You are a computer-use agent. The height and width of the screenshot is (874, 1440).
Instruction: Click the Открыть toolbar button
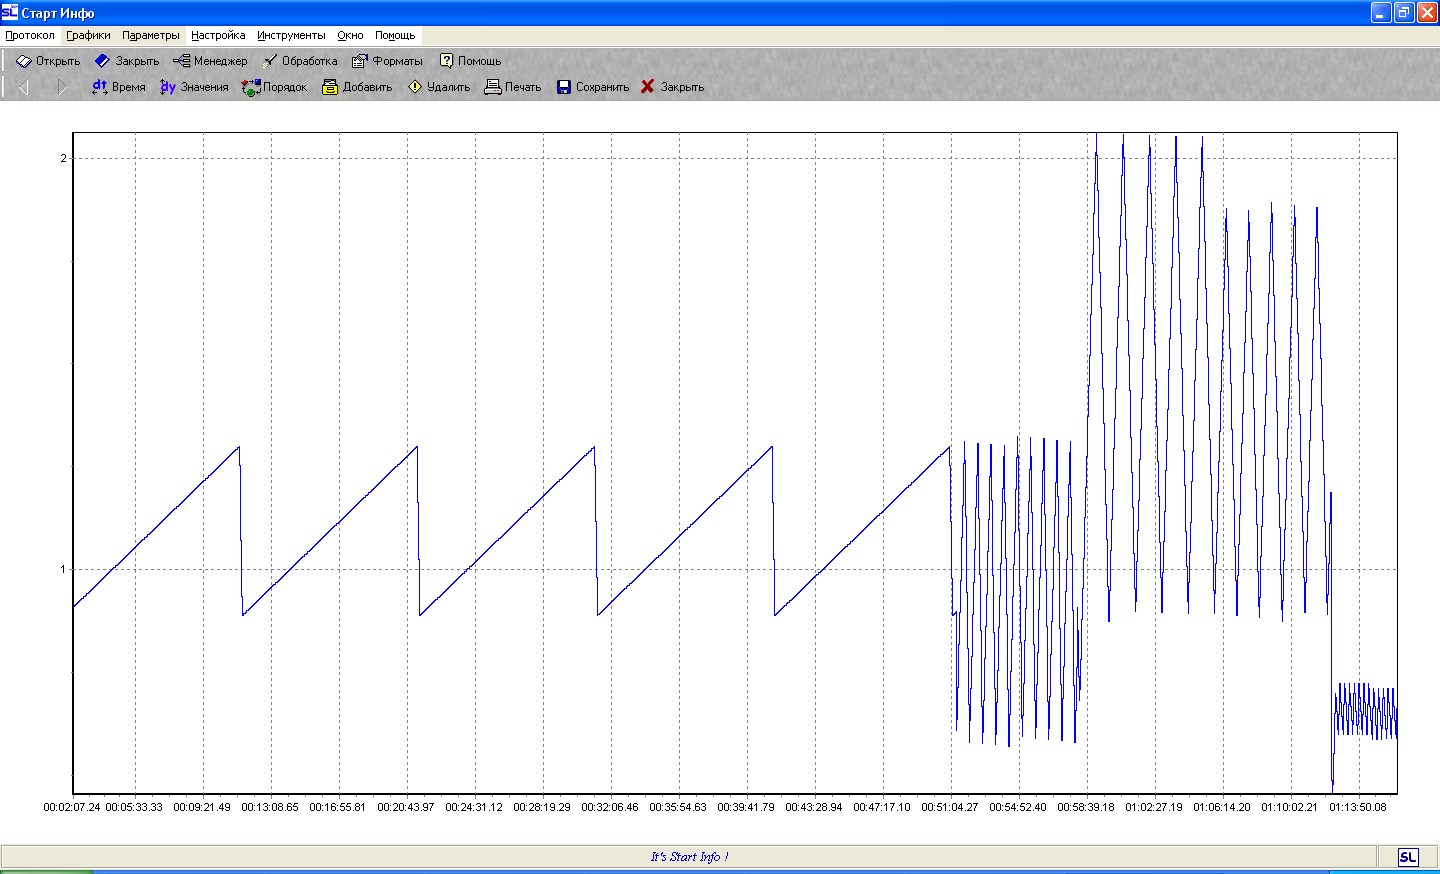pos(48,61)
